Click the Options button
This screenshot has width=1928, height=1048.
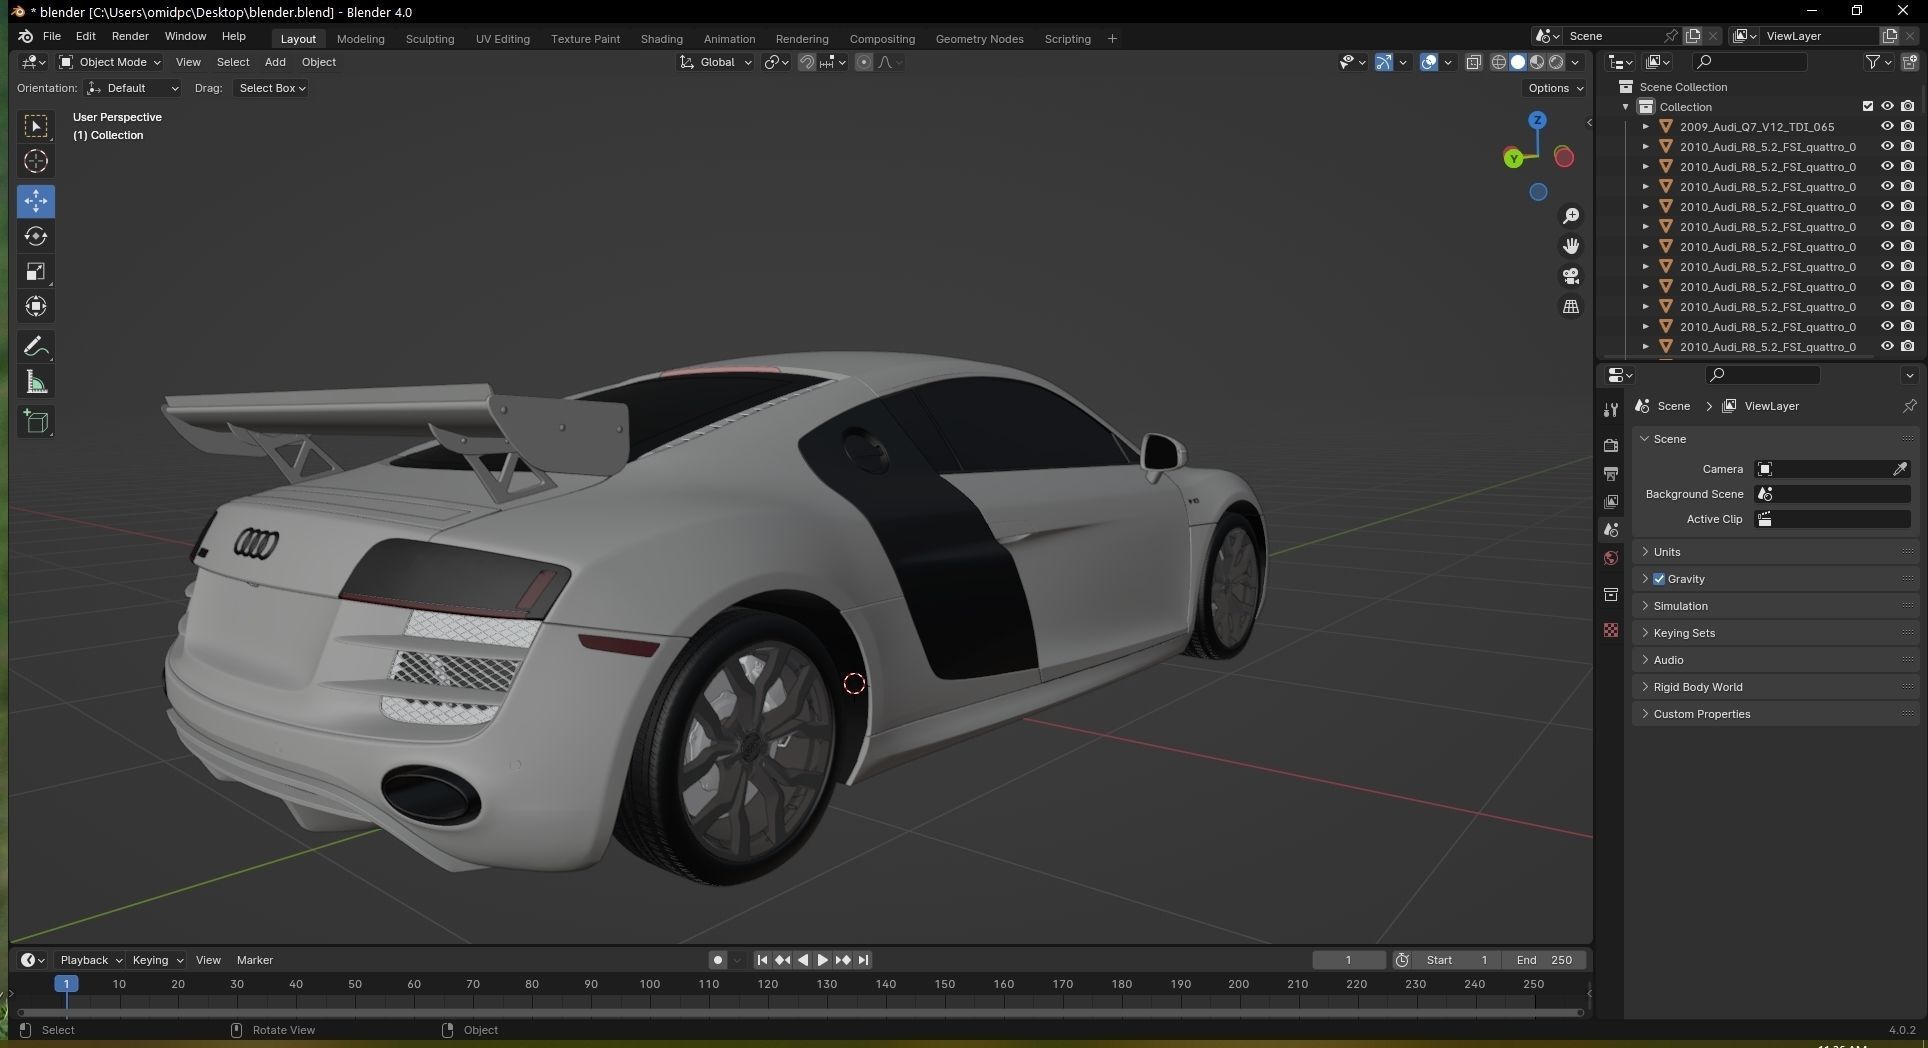pyautogui.click(x=1556, y=88)
